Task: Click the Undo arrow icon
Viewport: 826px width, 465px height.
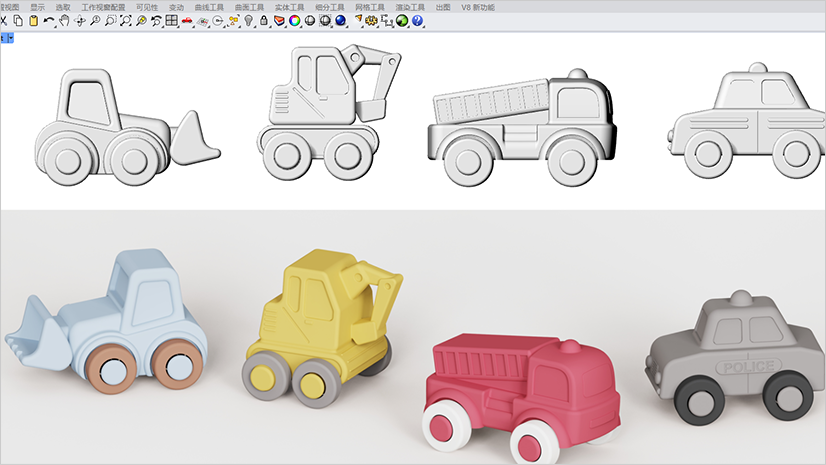Action: (48, 20)
